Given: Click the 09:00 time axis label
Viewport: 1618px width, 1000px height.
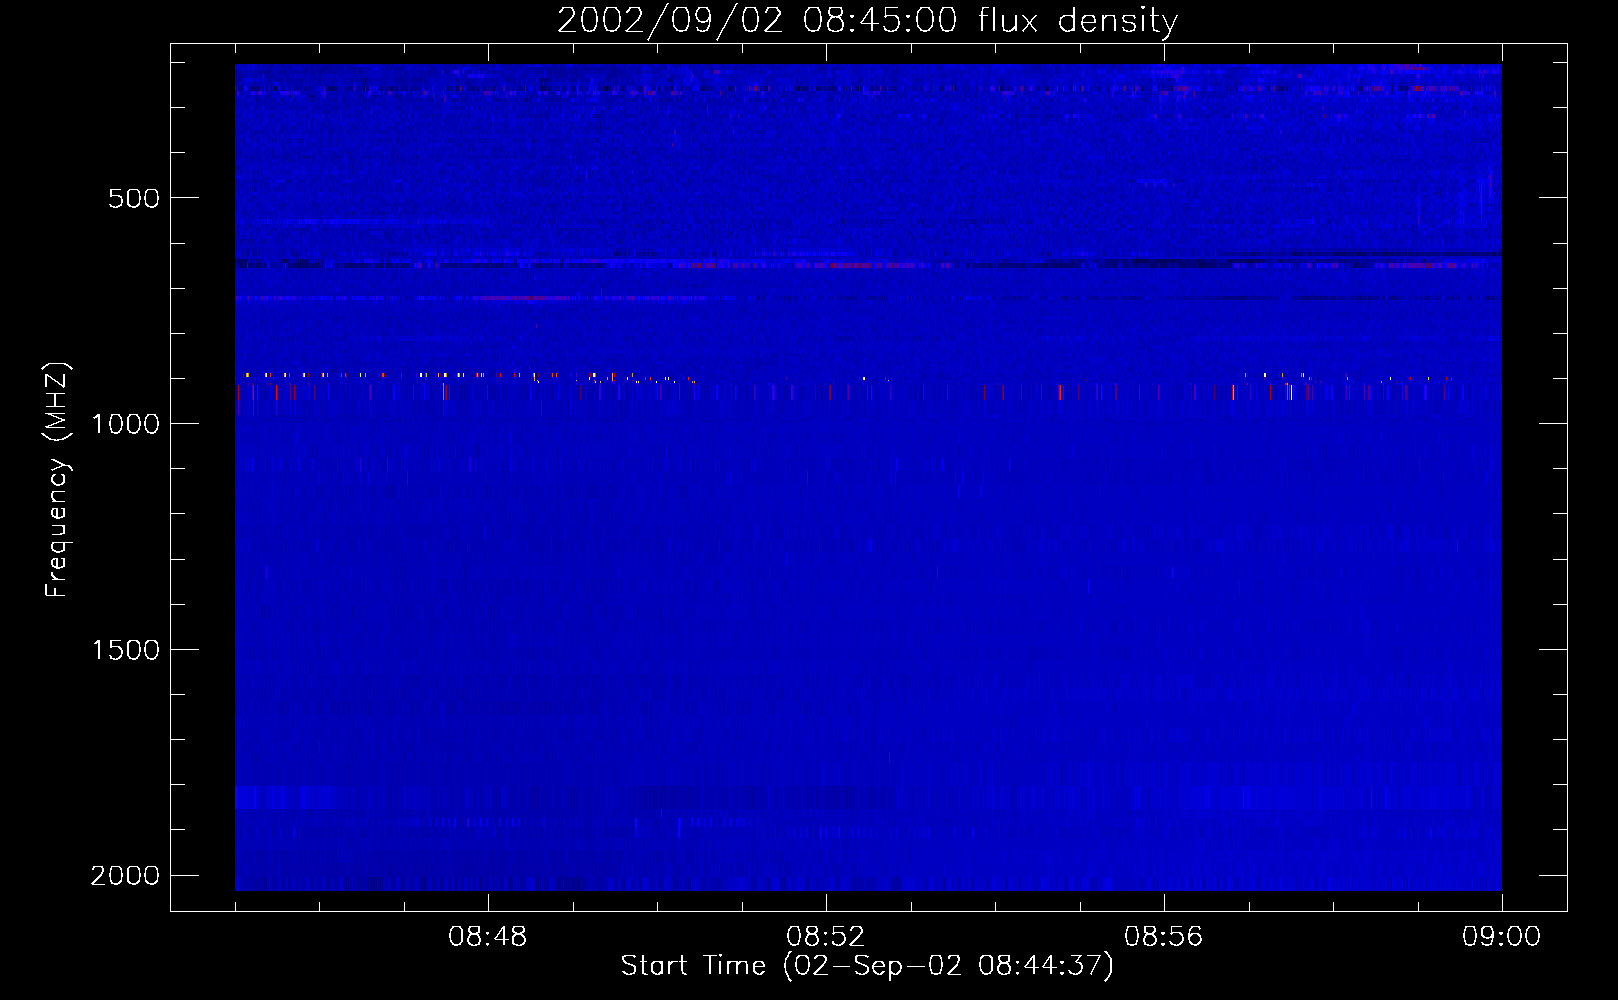Looking at the screenshot, I should (x=1502, y=937).
